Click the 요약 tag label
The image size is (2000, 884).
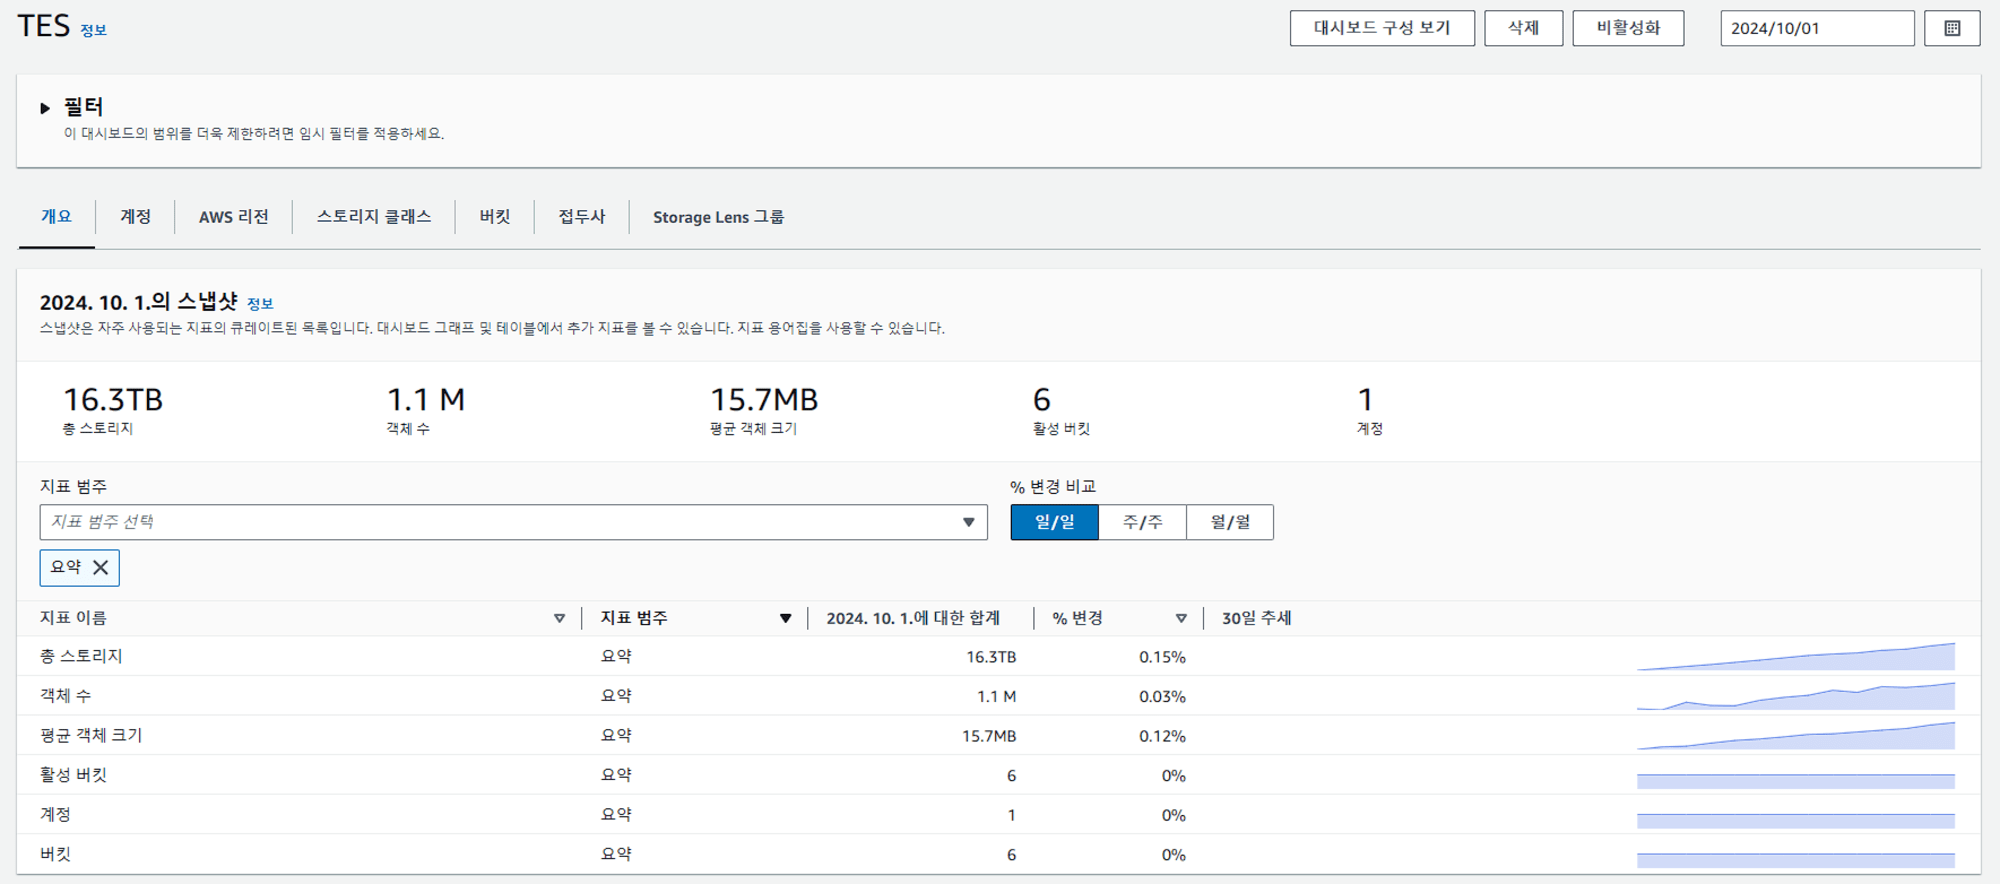[66, 567]
